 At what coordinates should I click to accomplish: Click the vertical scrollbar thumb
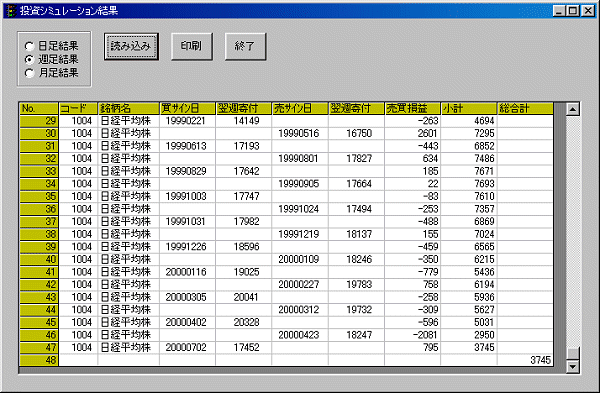pyautogui.click(x=573, y=353)
